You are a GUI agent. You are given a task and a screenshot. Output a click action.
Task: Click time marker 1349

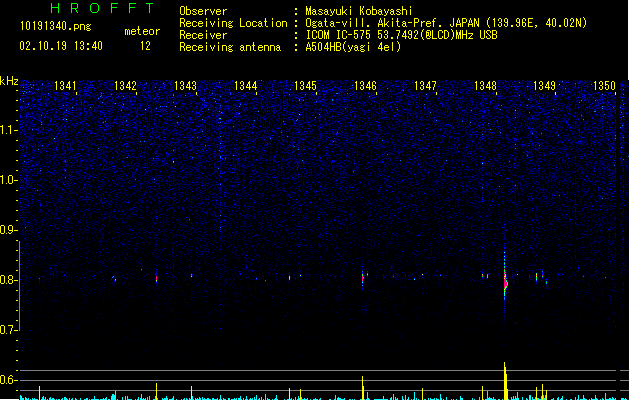[544, 85]
